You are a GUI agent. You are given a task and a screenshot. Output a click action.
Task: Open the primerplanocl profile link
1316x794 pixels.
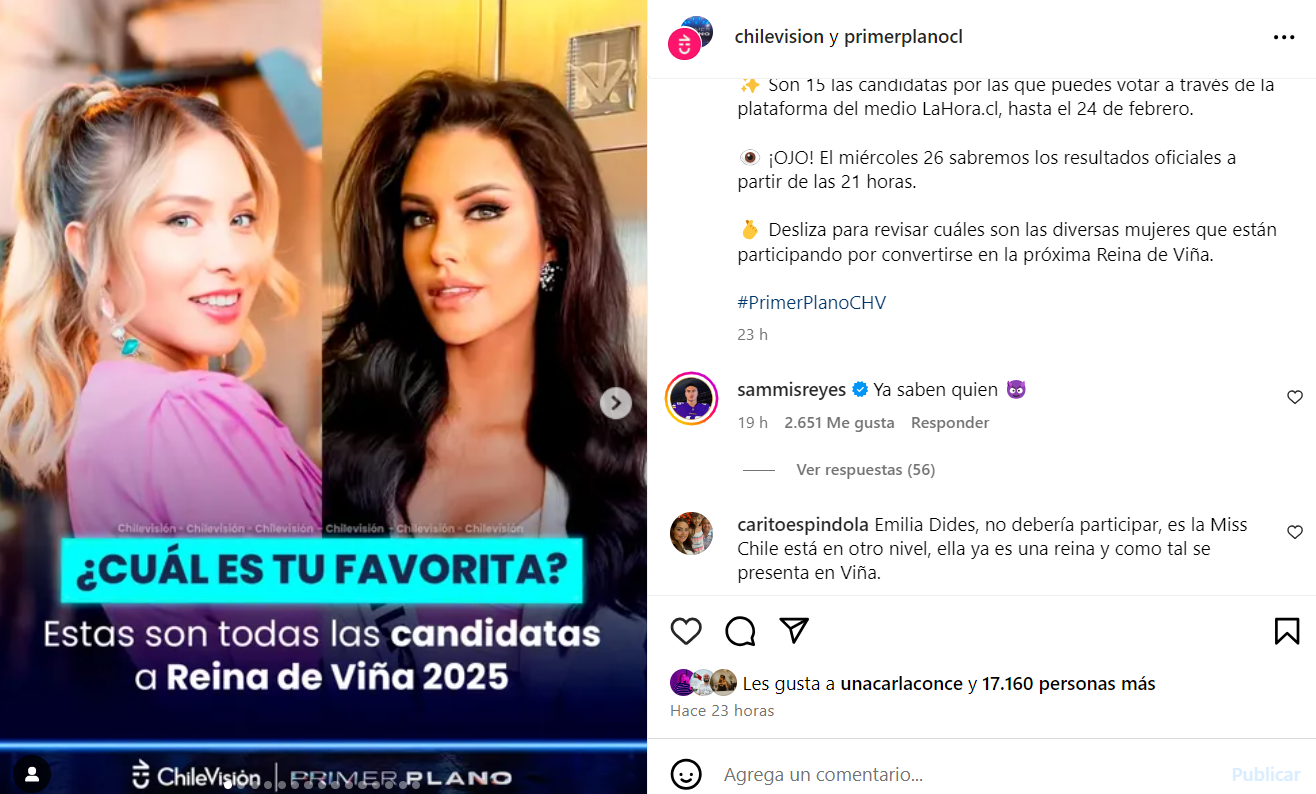903,37
